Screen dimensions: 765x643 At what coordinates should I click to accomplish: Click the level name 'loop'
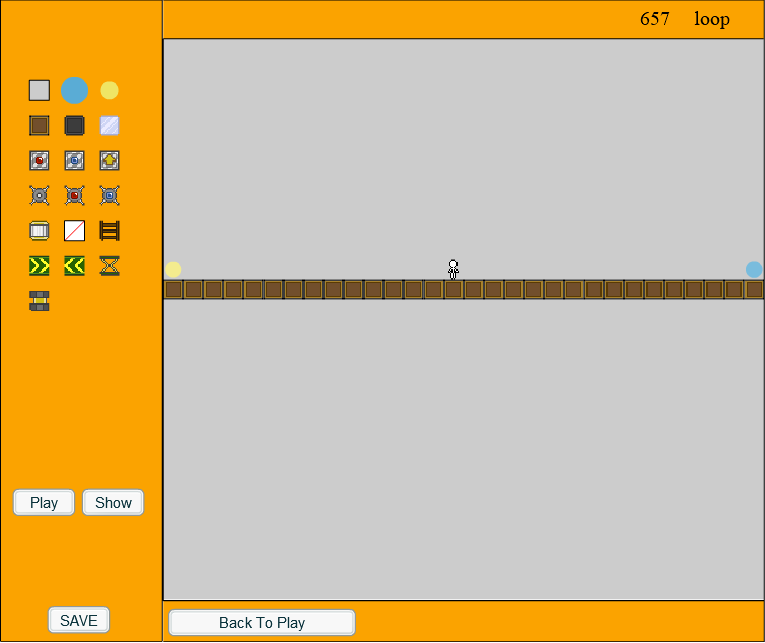click(x=712, y=20)
